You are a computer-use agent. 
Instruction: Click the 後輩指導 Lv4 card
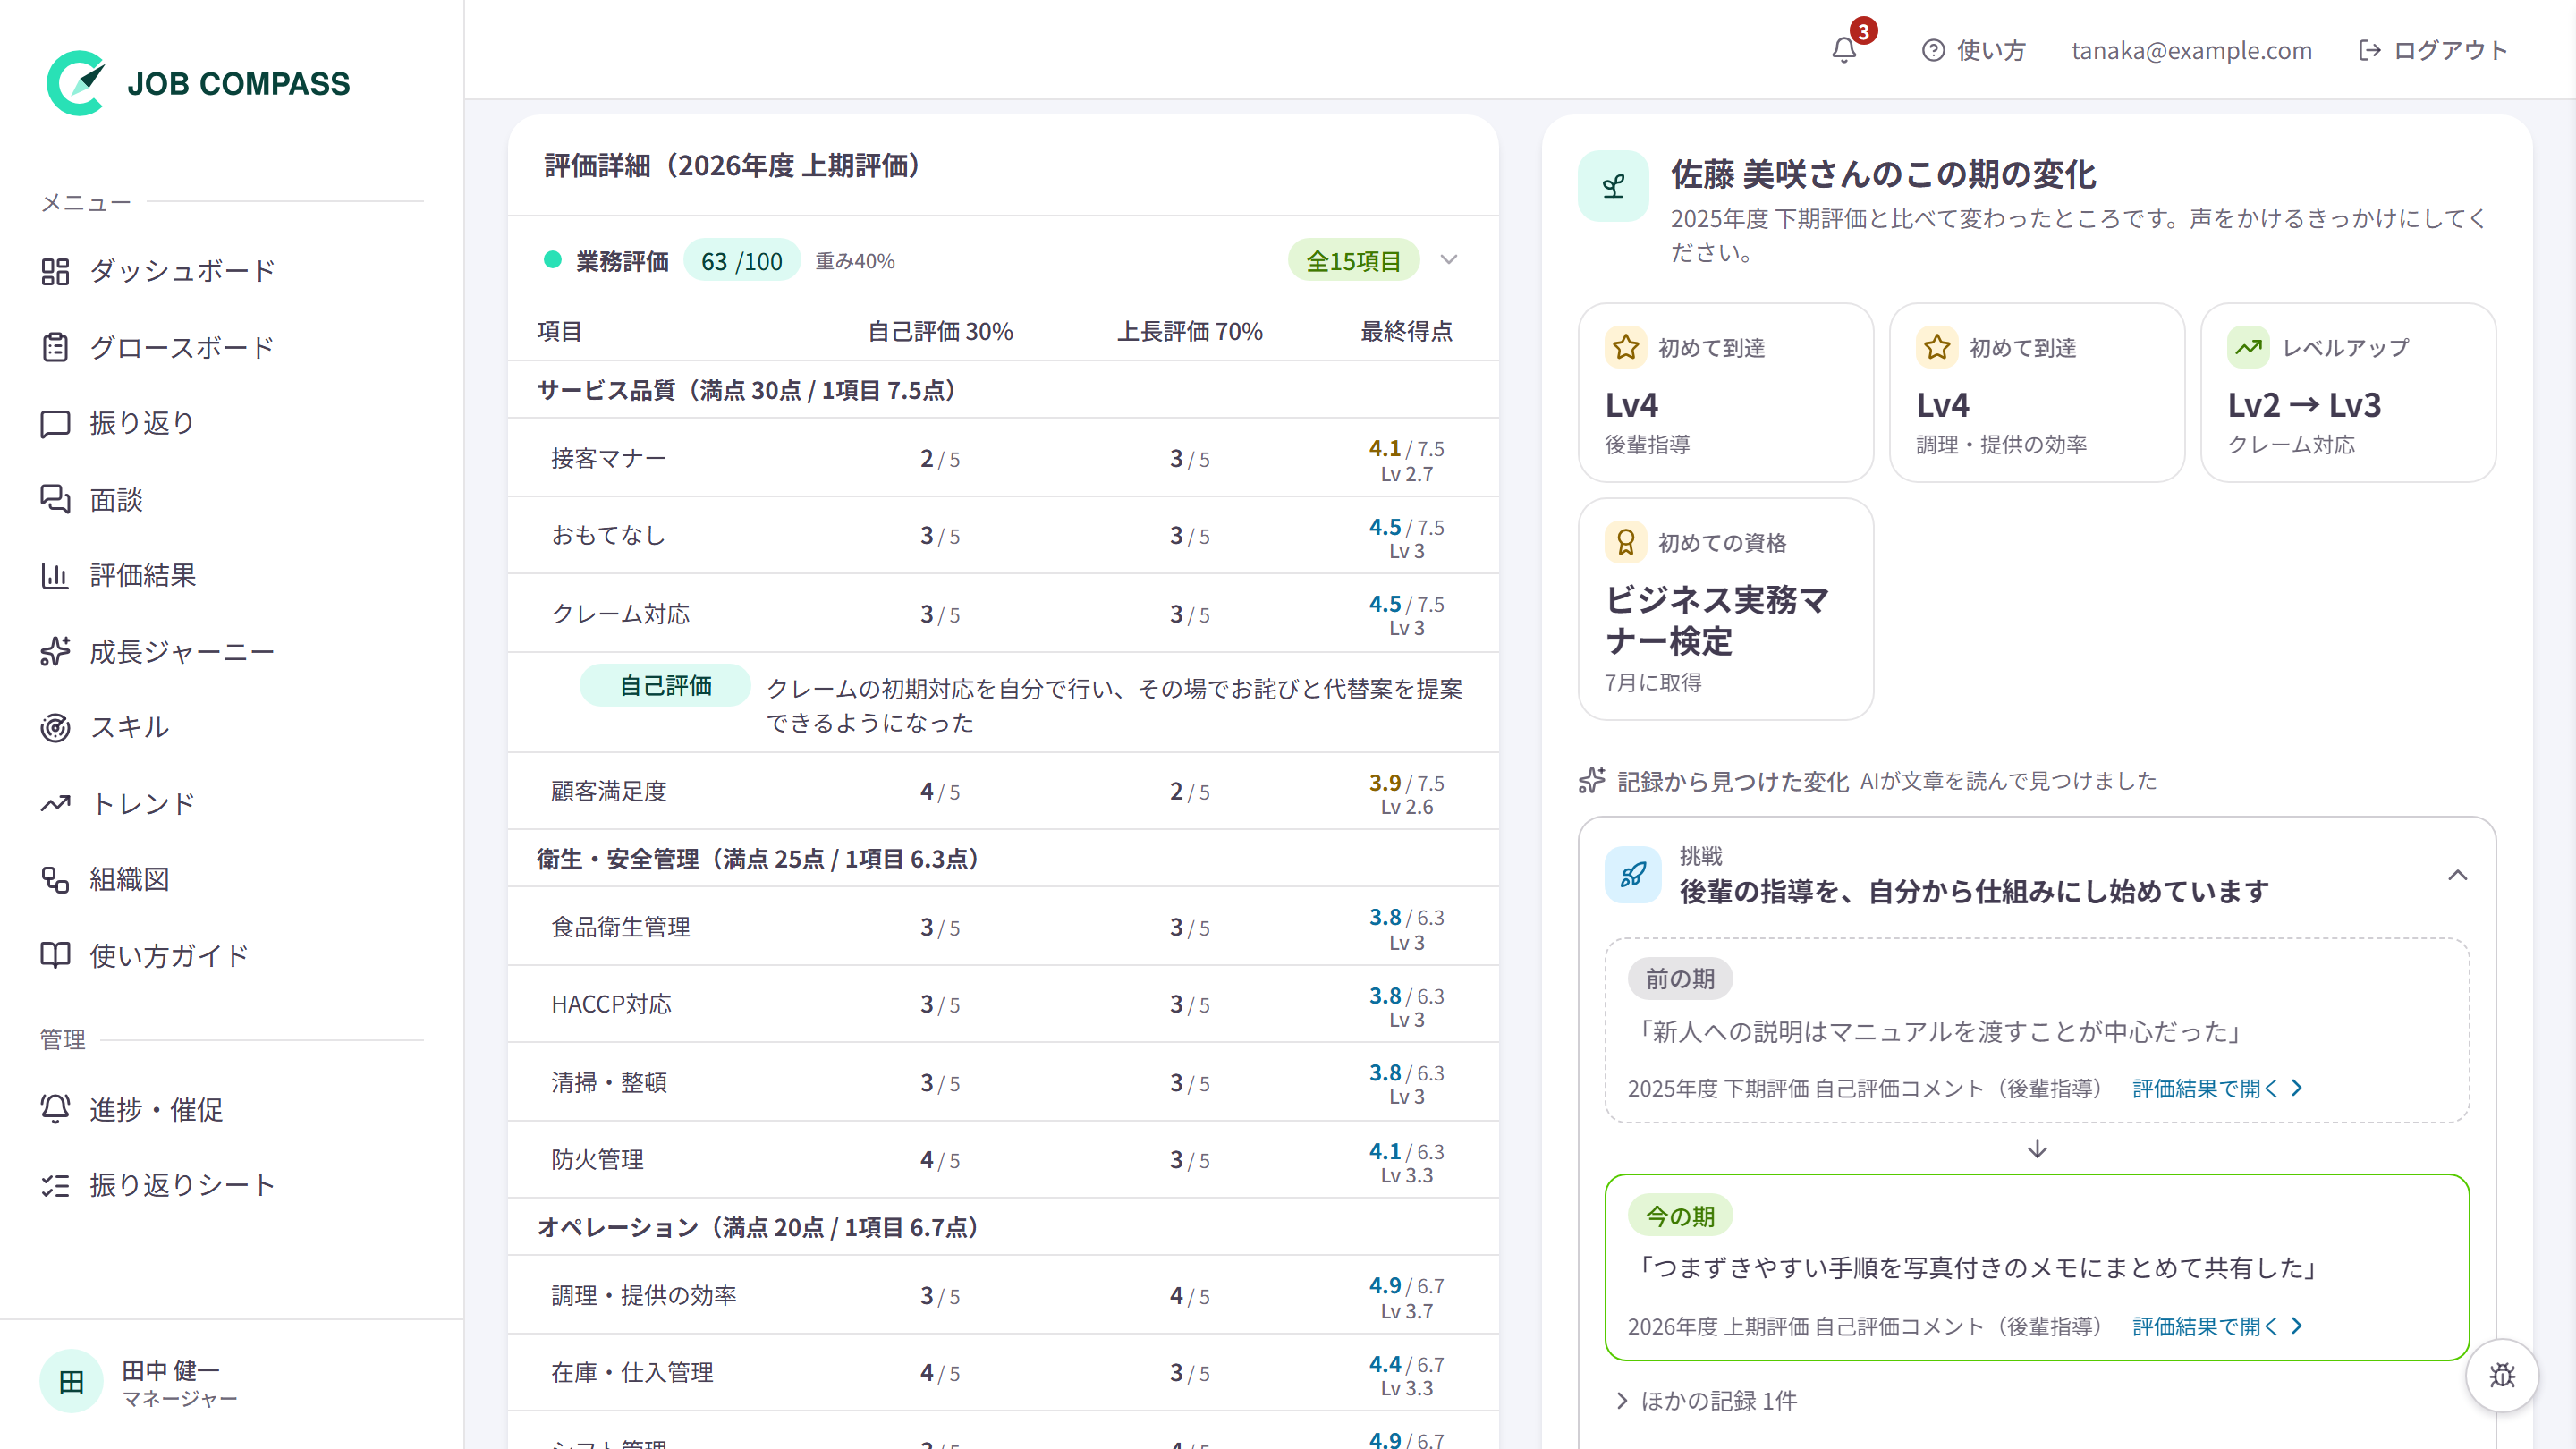[x=1725, y=392]
